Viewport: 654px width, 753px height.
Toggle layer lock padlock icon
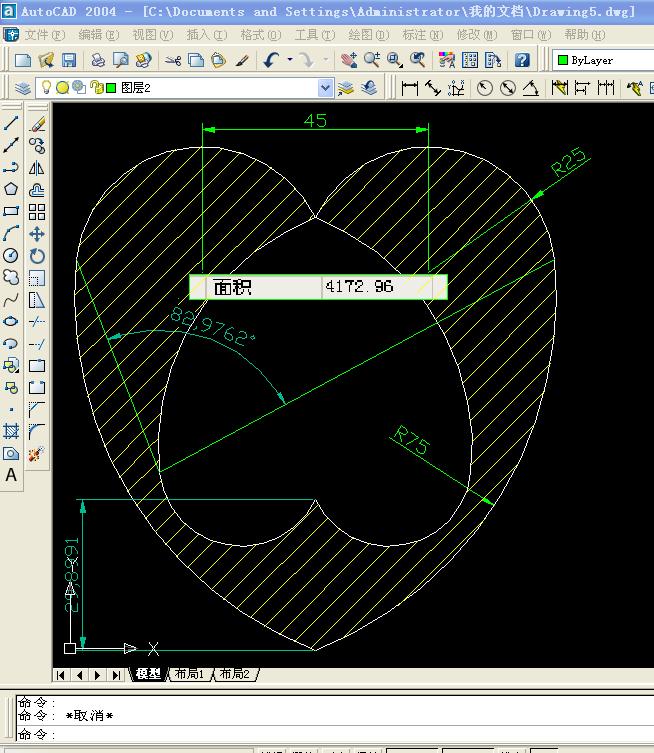(x=97, y=87)
